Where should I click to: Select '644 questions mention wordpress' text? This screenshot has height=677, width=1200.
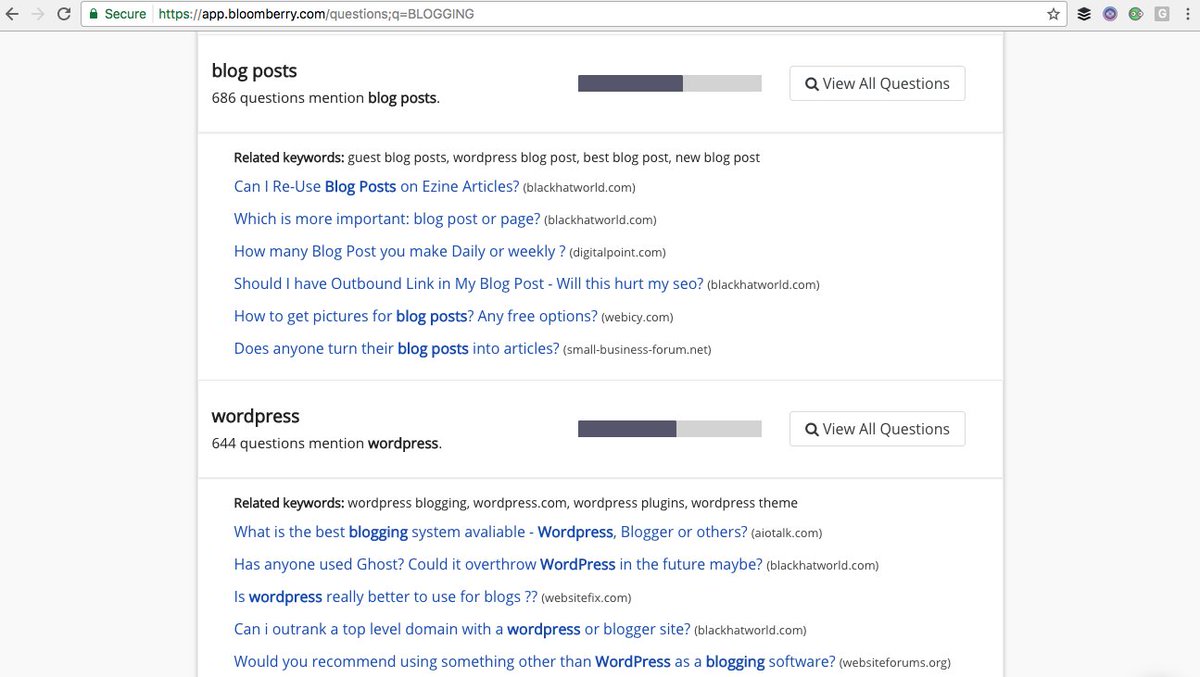pyautogui.click(x=326, y=443)
